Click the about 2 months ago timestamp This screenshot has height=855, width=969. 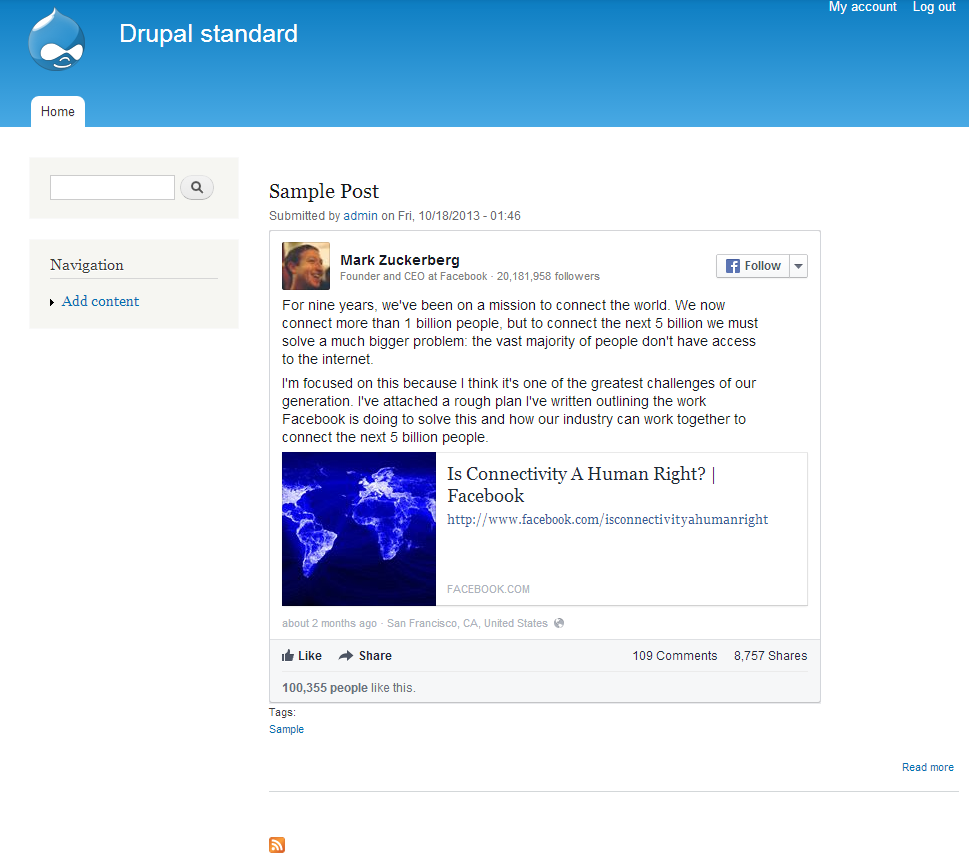(329, 623)
